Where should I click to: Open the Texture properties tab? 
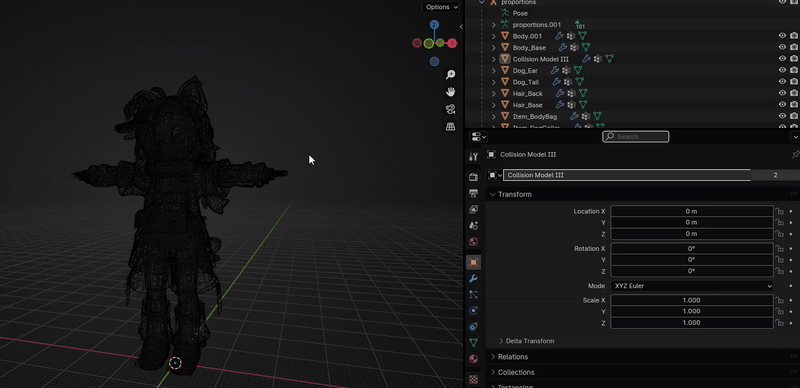point(473,379)
